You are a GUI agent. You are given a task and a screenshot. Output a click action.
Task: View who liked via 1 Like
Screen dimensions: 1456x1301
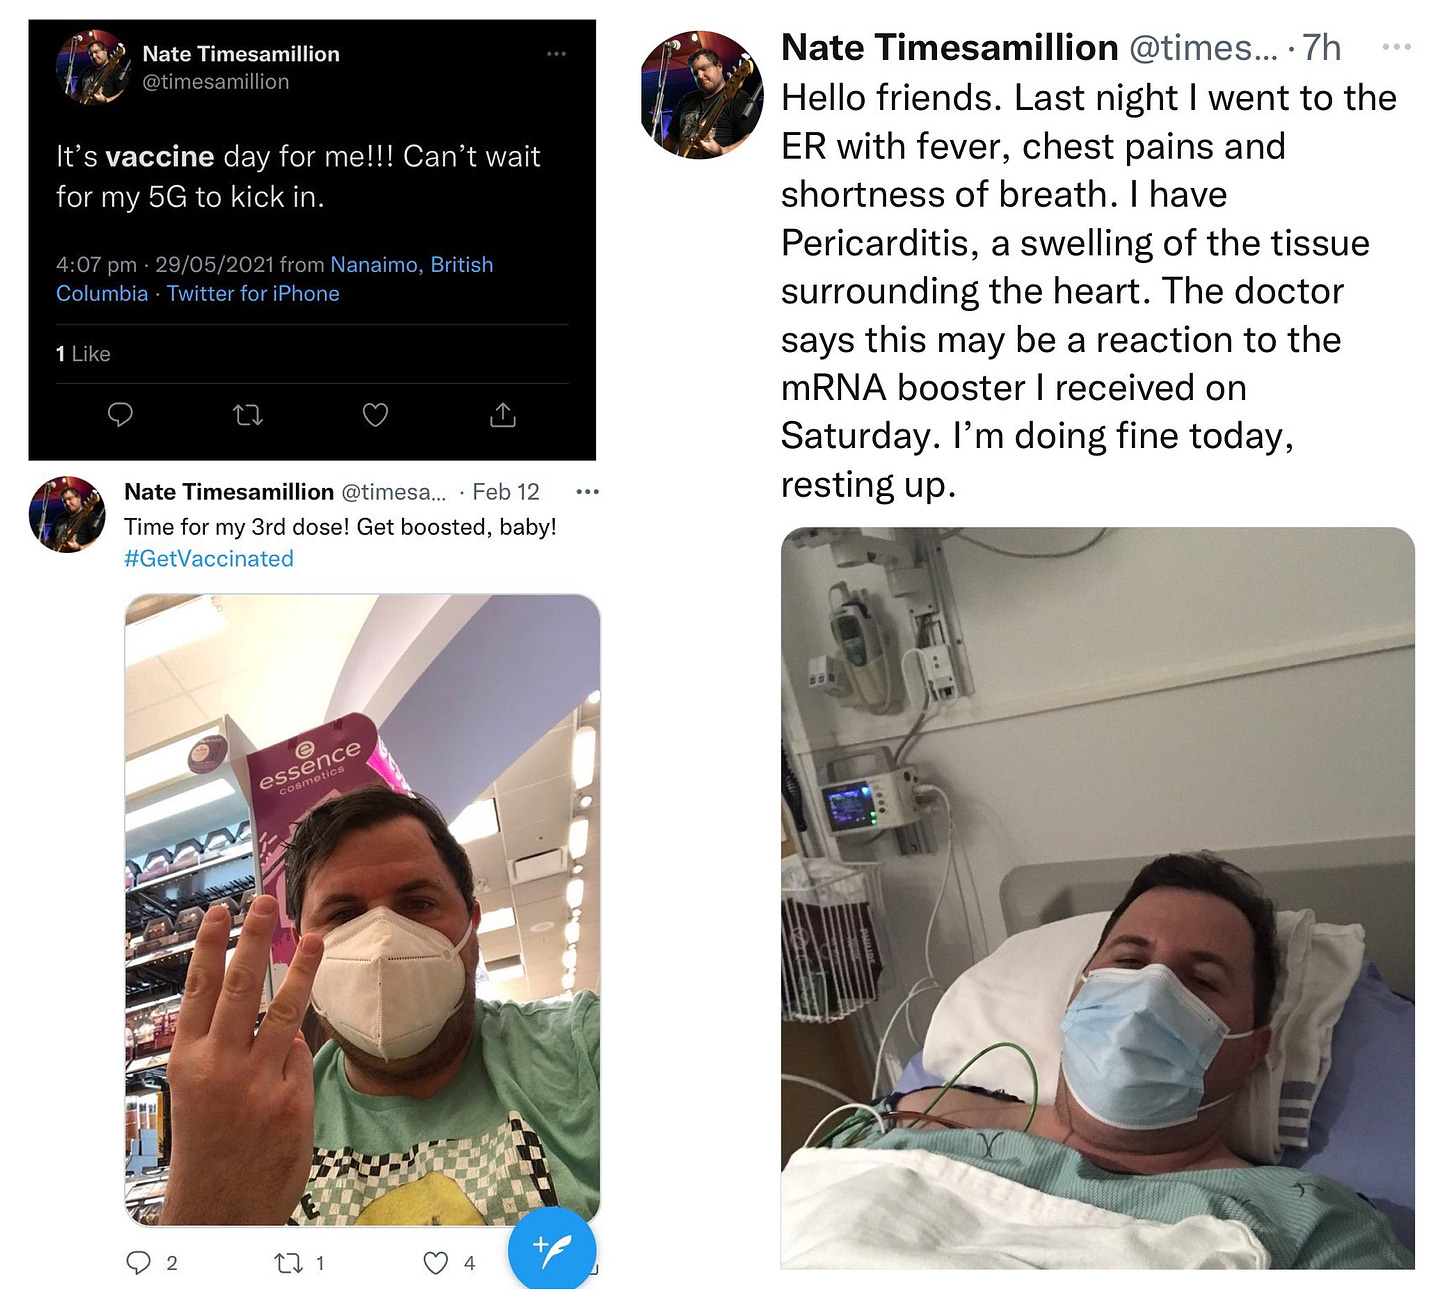point(83,354)
